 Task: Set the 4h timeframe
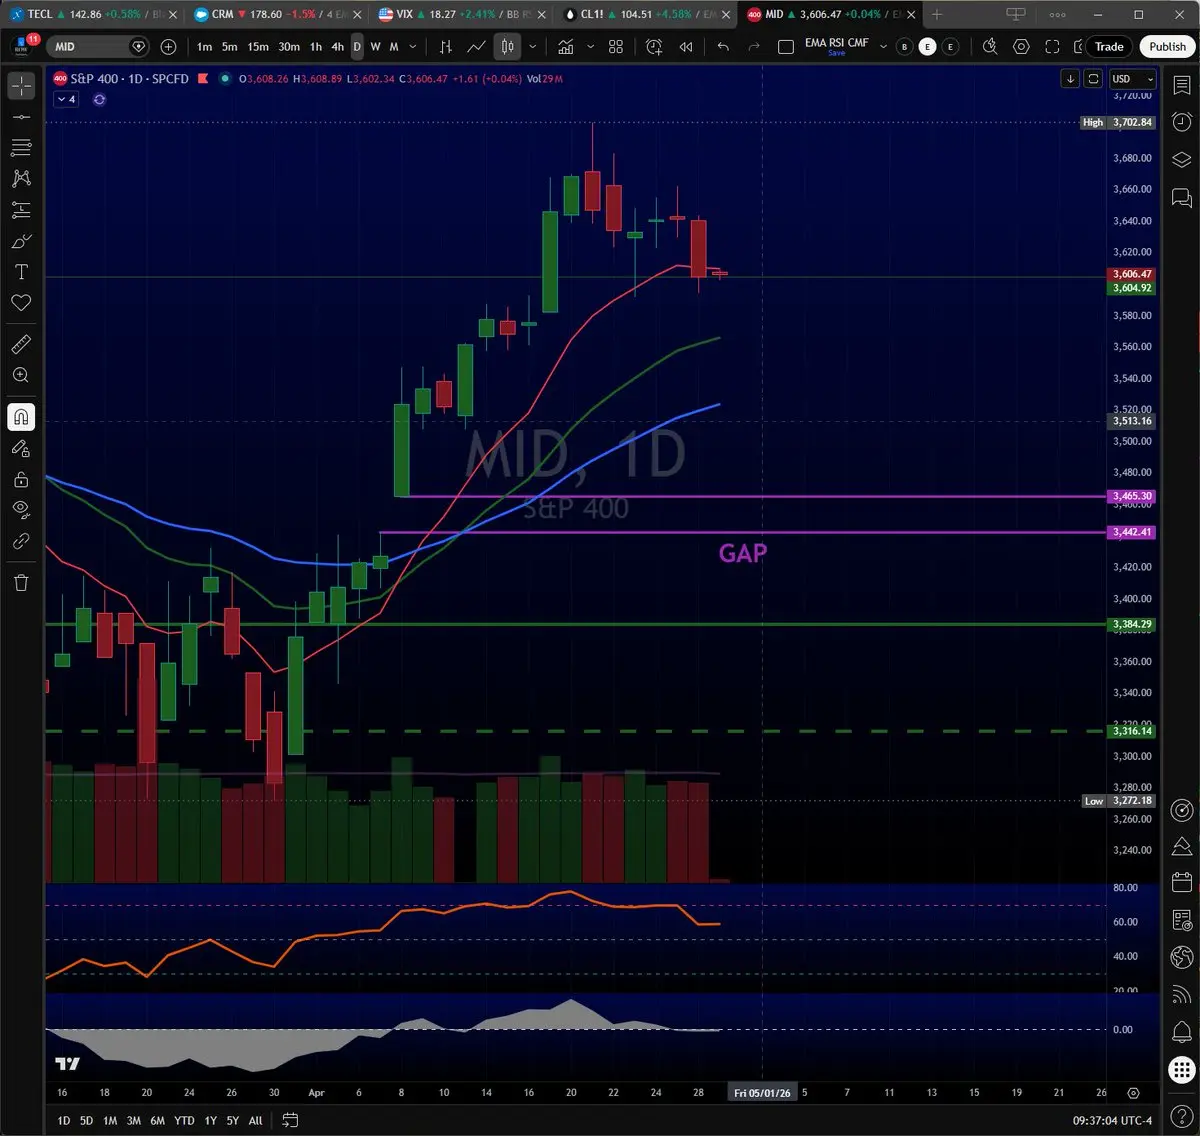[337, 47]
